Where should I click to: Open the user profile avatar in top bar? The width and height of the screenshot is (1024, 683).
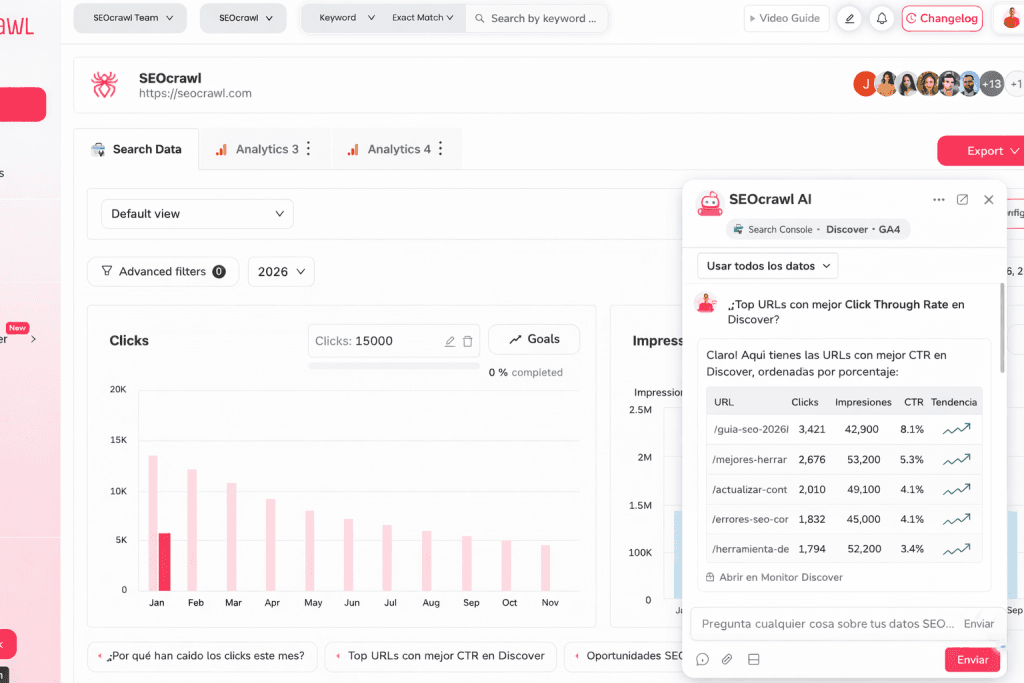[x=1010, y=18]
